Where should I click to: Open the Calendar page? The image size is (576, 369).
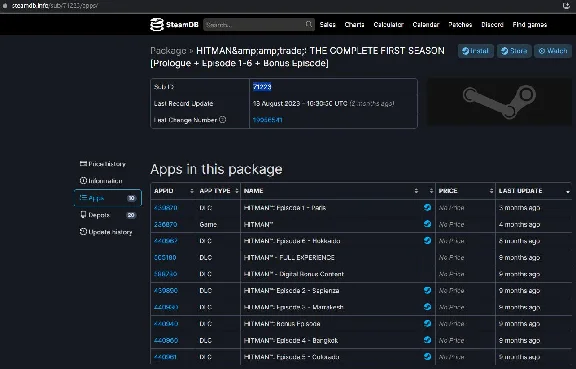point(426,25)
